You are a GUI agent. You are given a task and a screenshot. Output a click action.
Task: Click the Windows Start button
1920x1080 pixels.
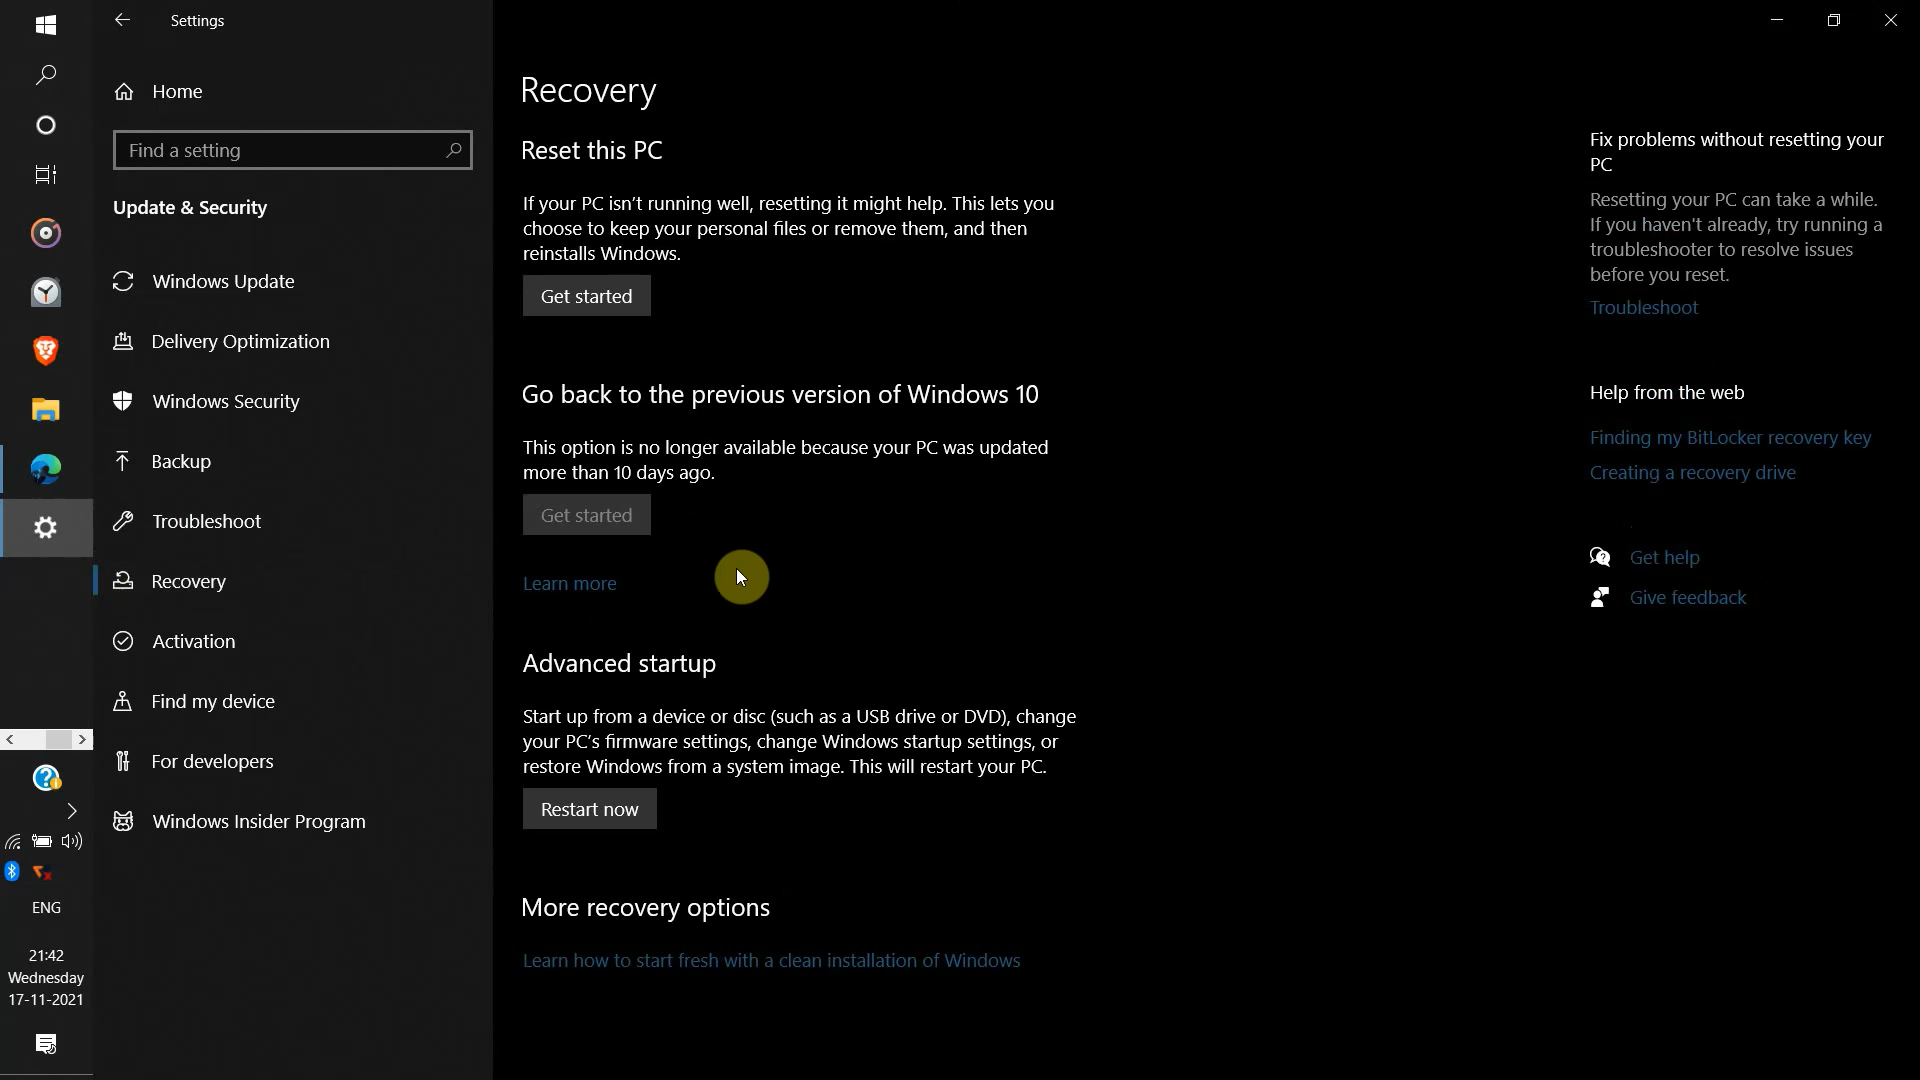46,25
